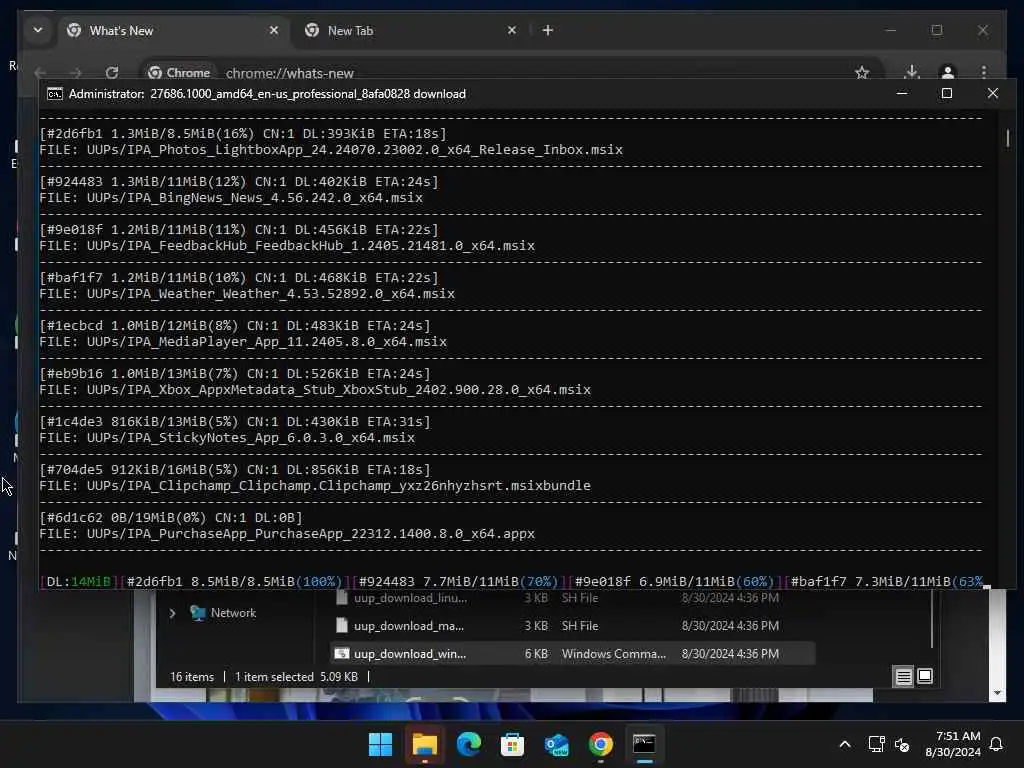Reload the Chrome page
Screen dimensions: 1024x768
point(112,72)
